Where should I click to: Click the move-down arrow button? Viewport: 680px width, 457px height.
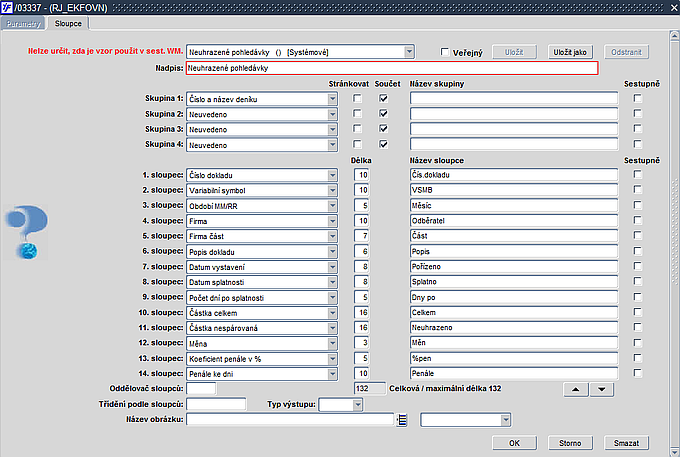coord(601,389)
